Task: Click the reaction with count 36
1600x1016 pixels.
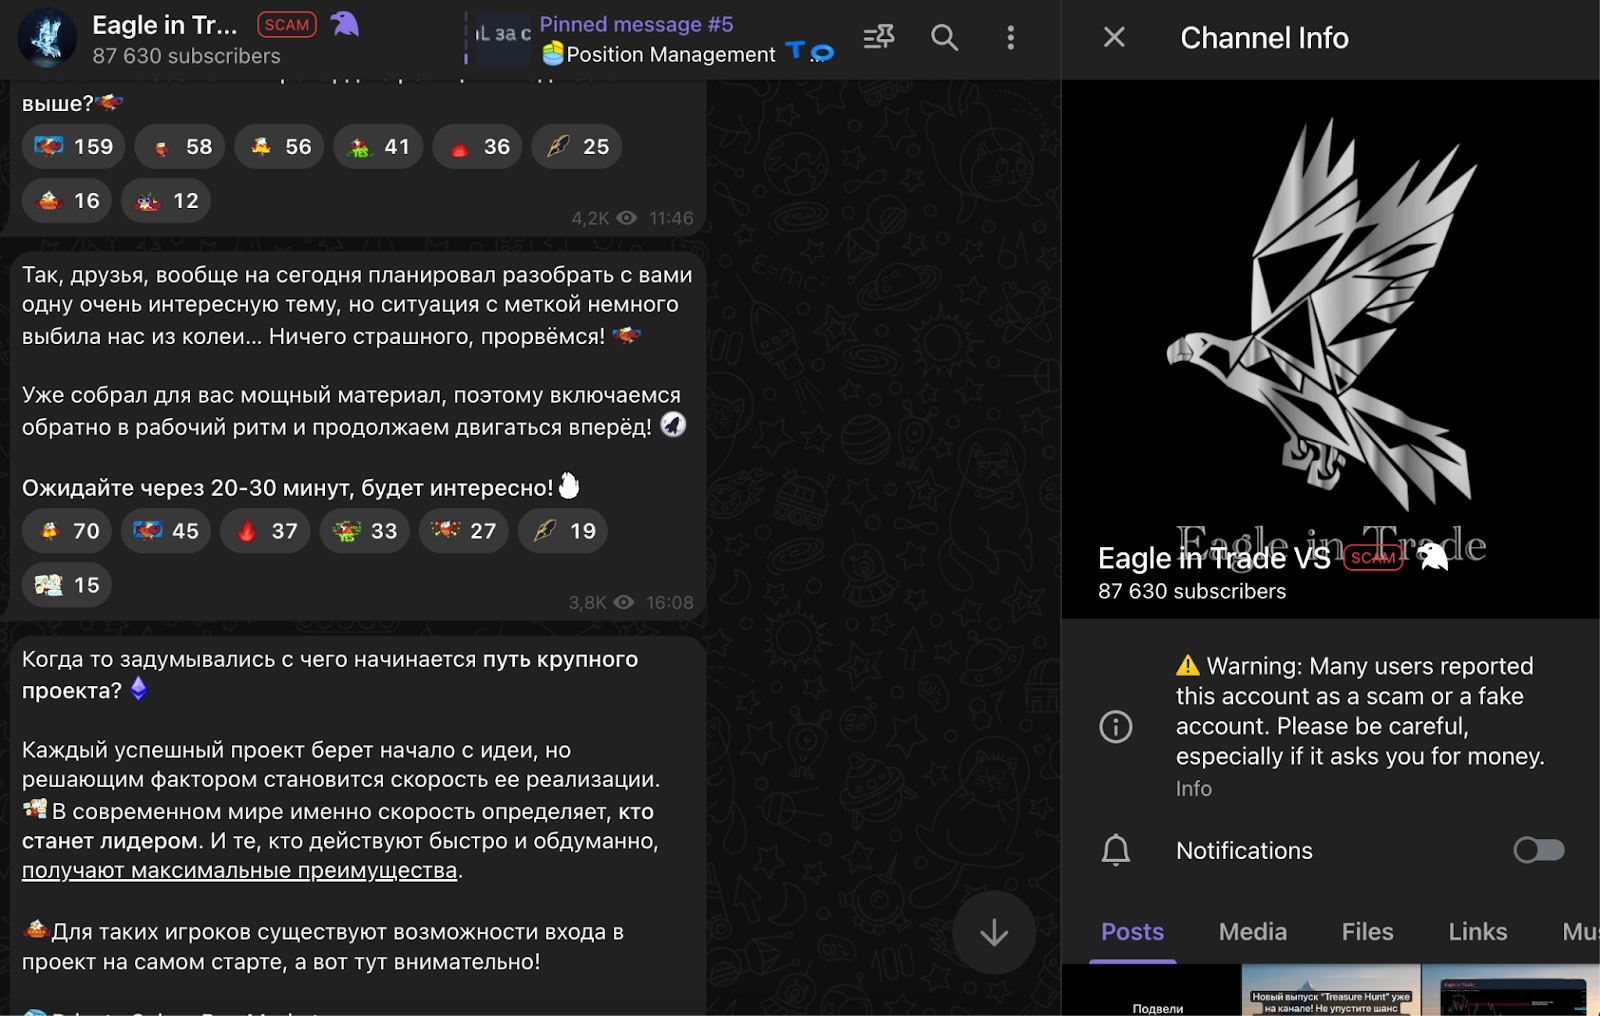Action: coord(477,147)
